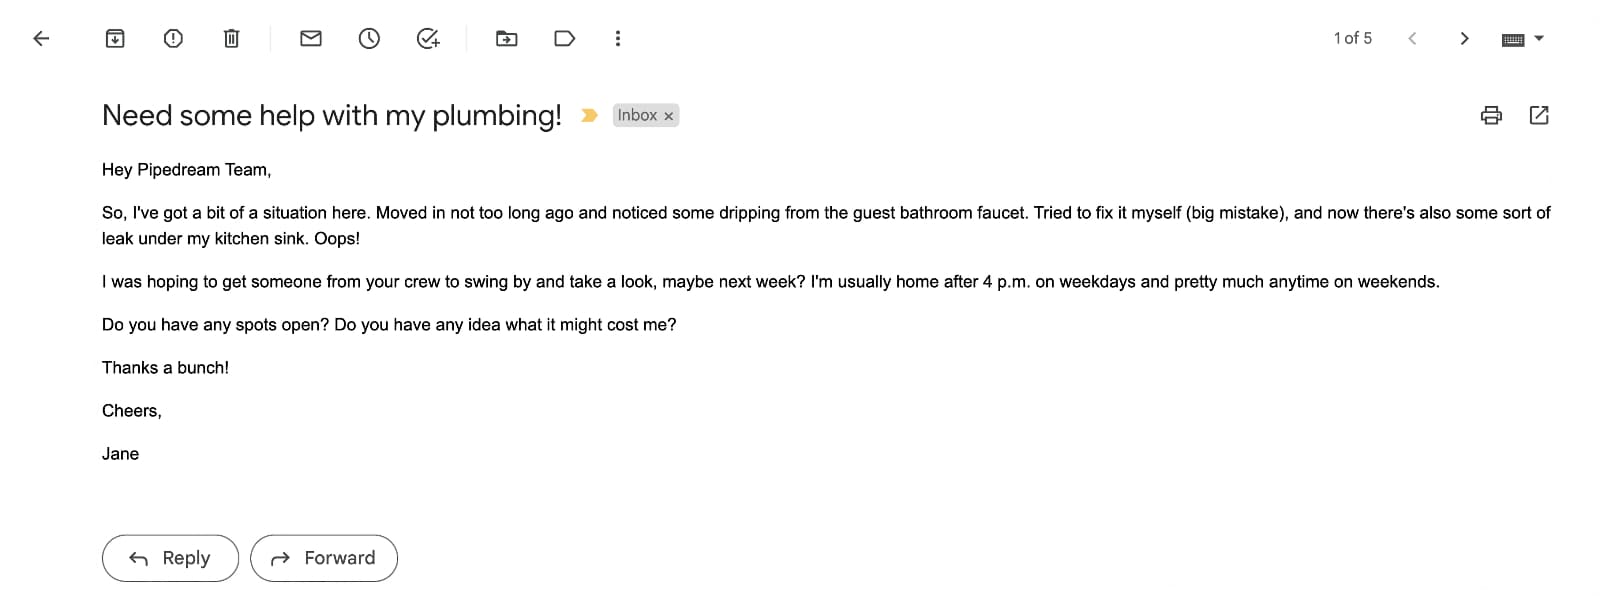This screenshot has height=596, width=1600.
Task: Select the email subject line
Action: click(x=332, y=115)
